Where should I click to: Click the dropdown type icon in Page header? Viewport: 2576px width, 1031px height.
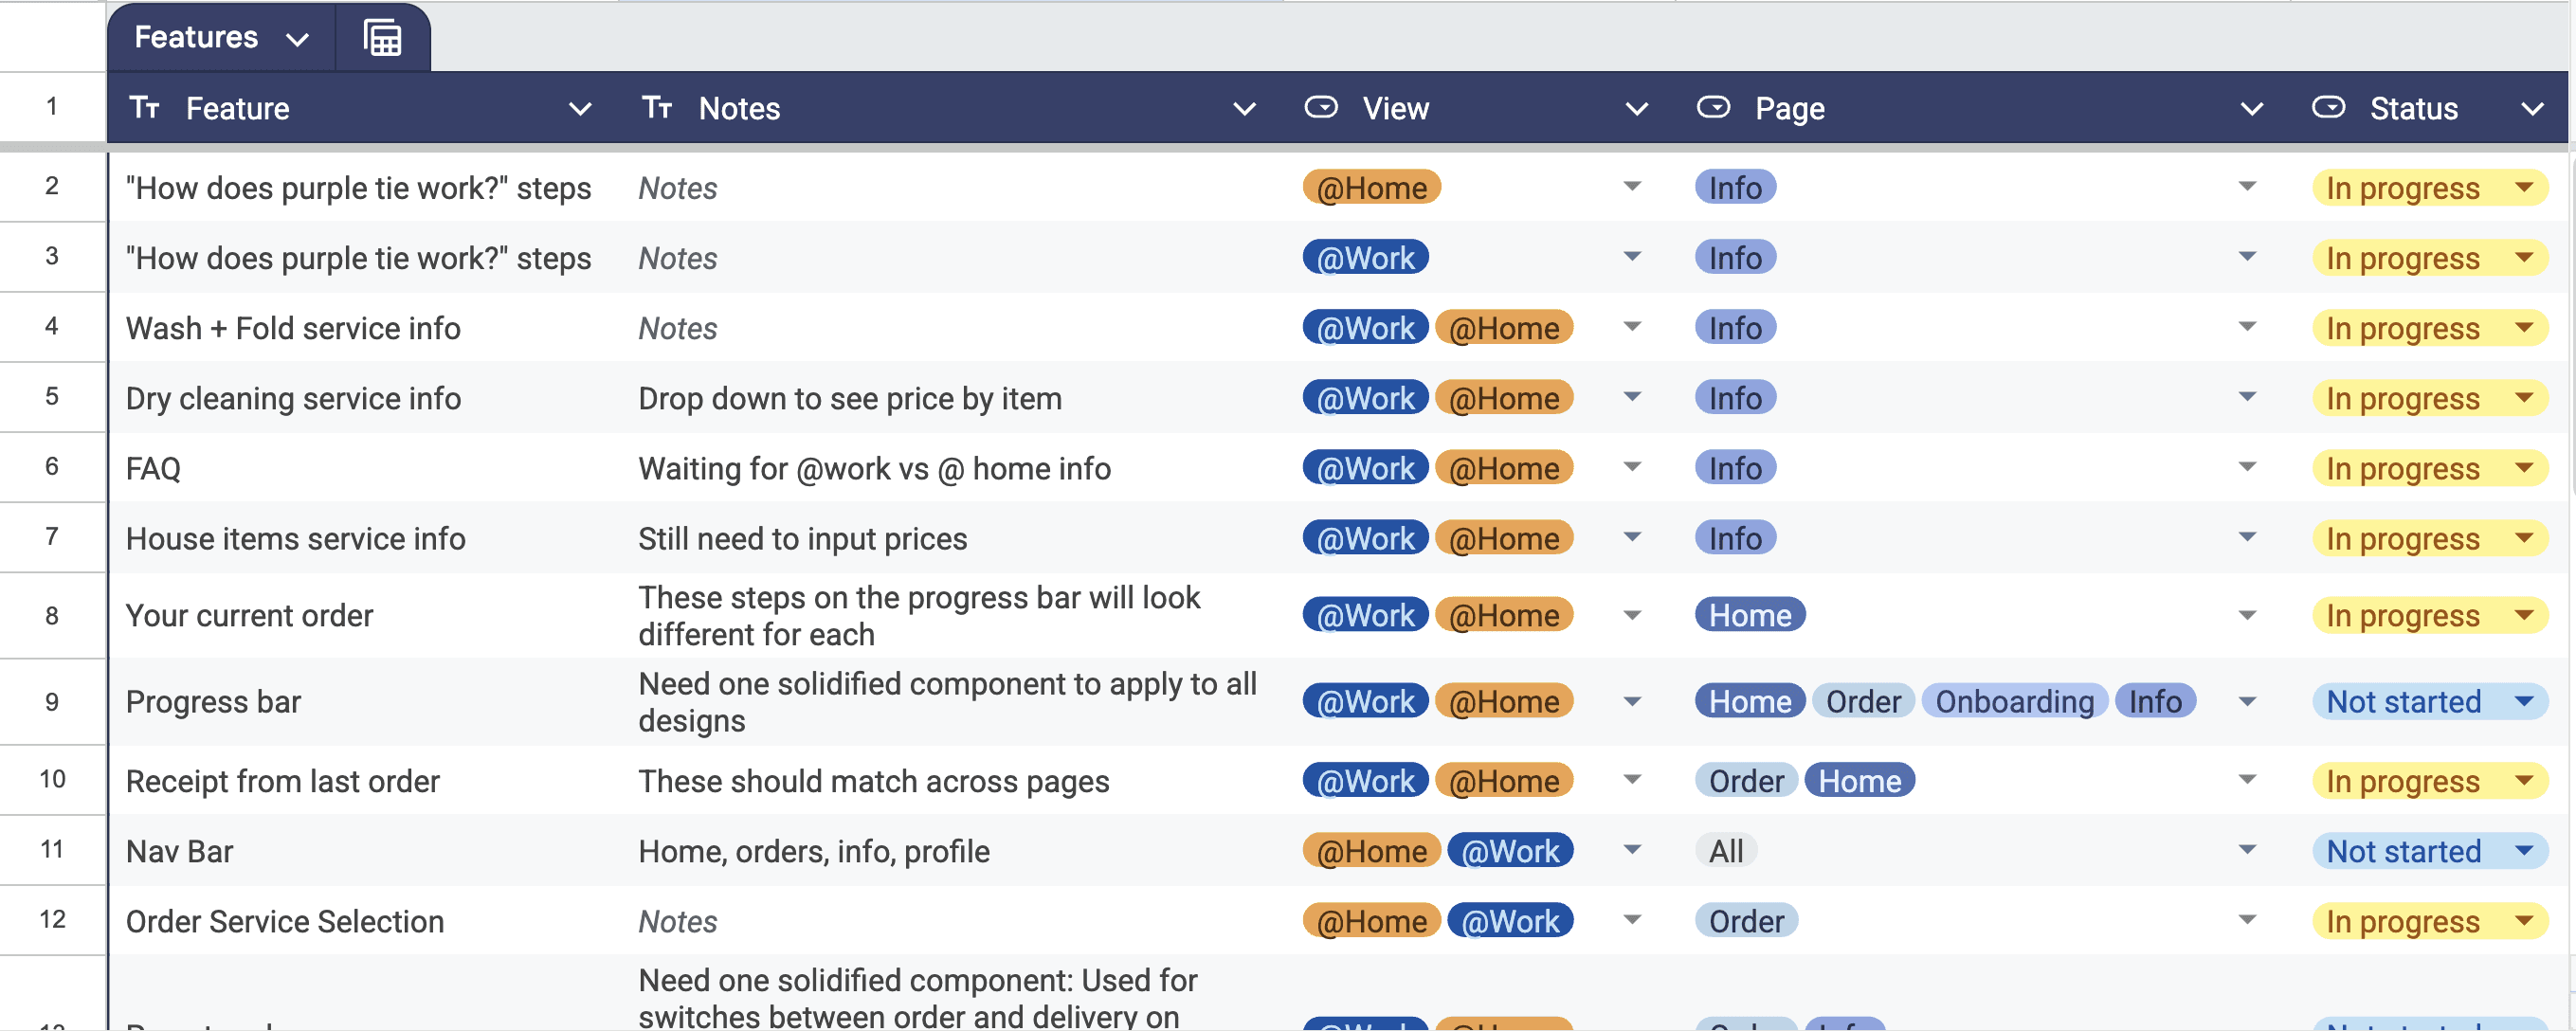[1713, 108]
